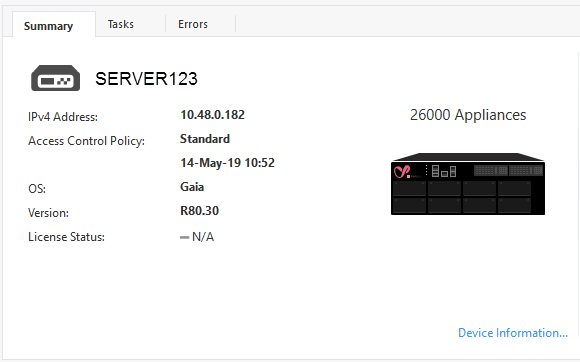Image resolution: width=580 pixels, height=362 pixels.
Task: Switch to the Tasks tab
Action: [x=121, y=24]
